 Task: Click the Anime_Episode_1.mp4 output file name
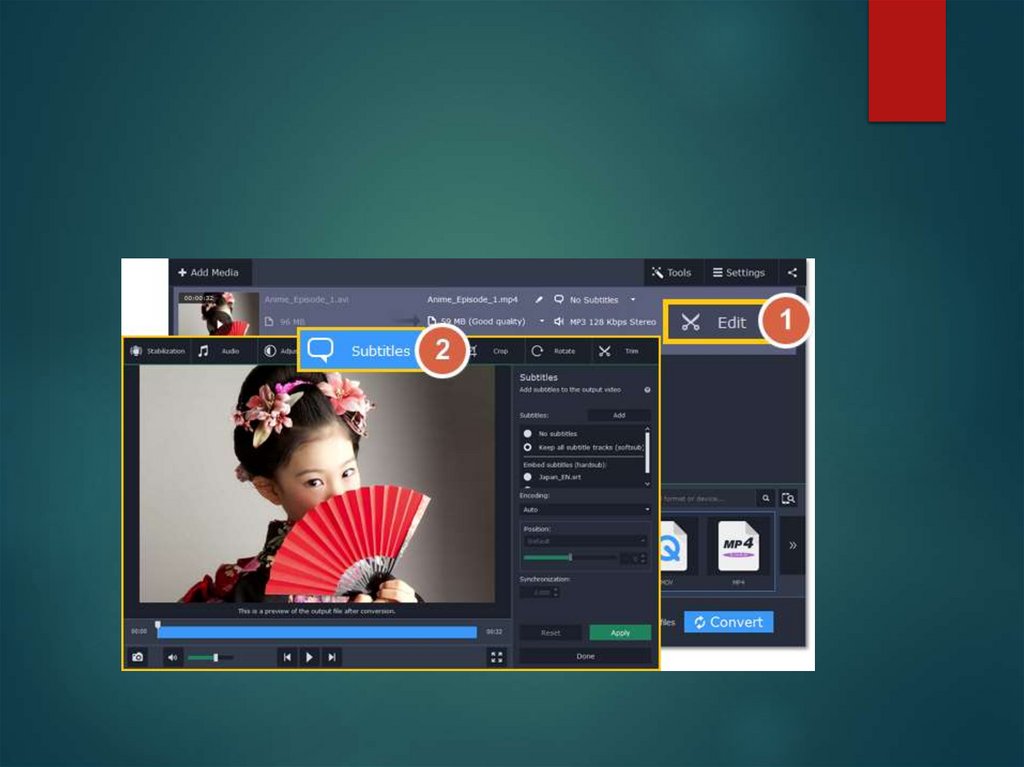(472, 300)
